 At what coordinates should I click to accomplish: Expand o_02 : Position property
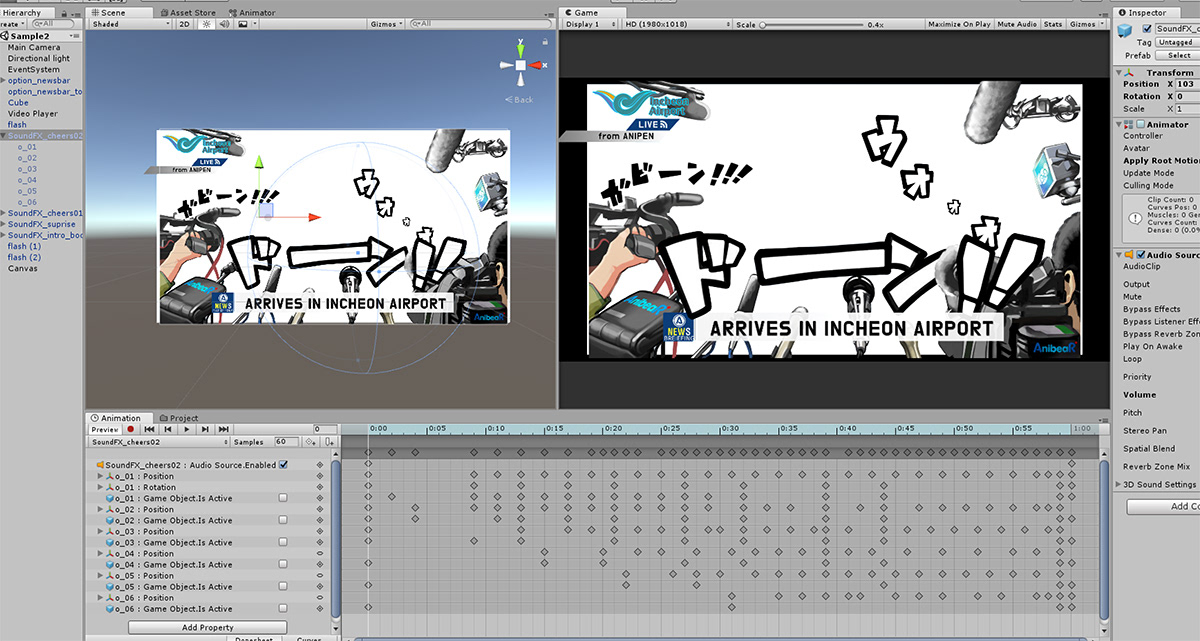coord(100,509)
